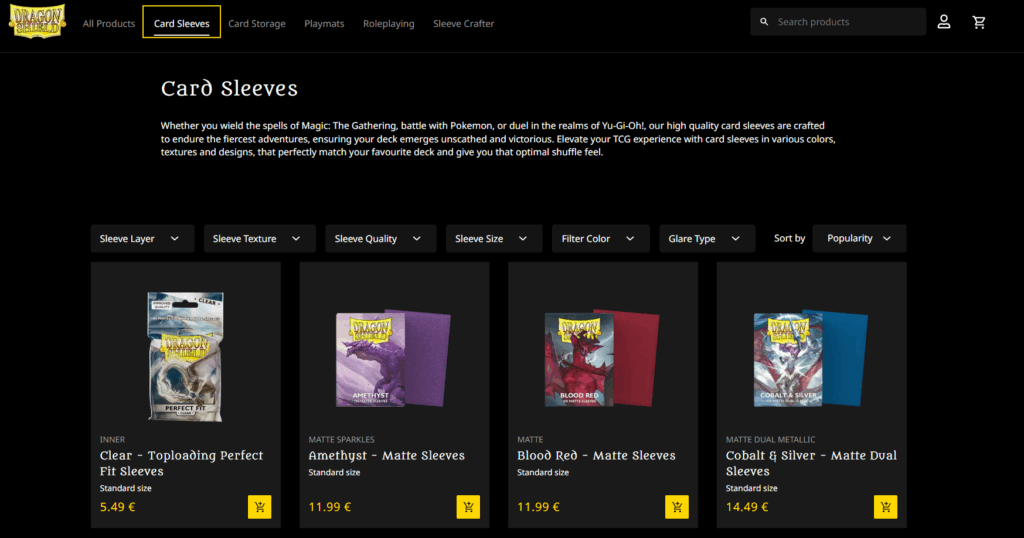Expand the Sleeve Size filter
Viewport: 1024px width, 538px height.
tap(494, 238)
